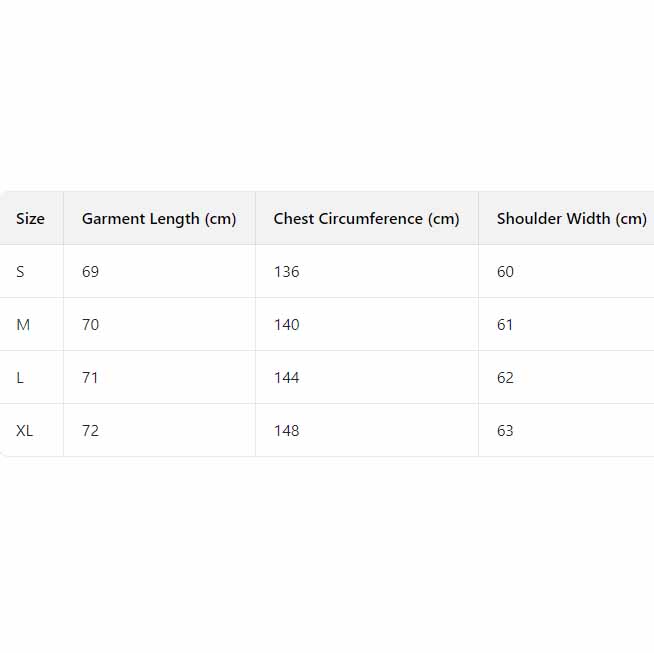Select chest circumference value 148
This screenshot has height=653, width=654.
click(286, 431)
